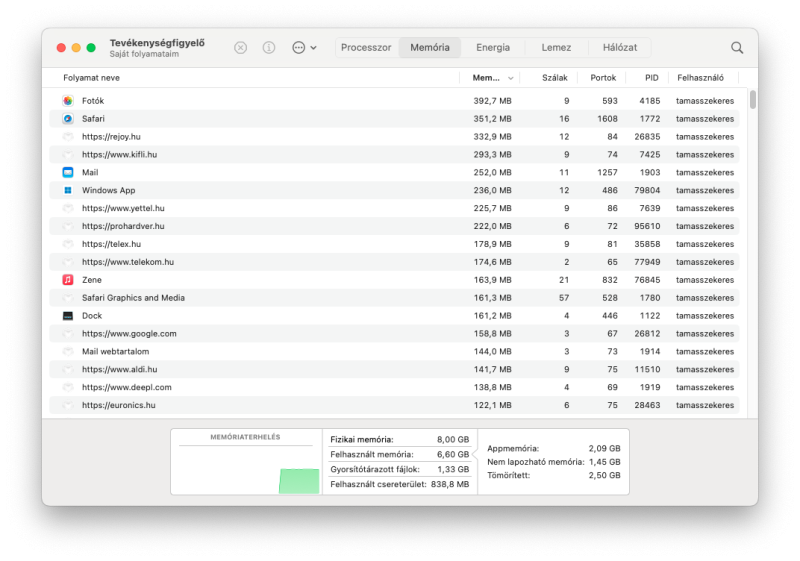Select the https://euronics.hu process name
Viewport: 800px width, 561px height.
click(x=118, y=405)
